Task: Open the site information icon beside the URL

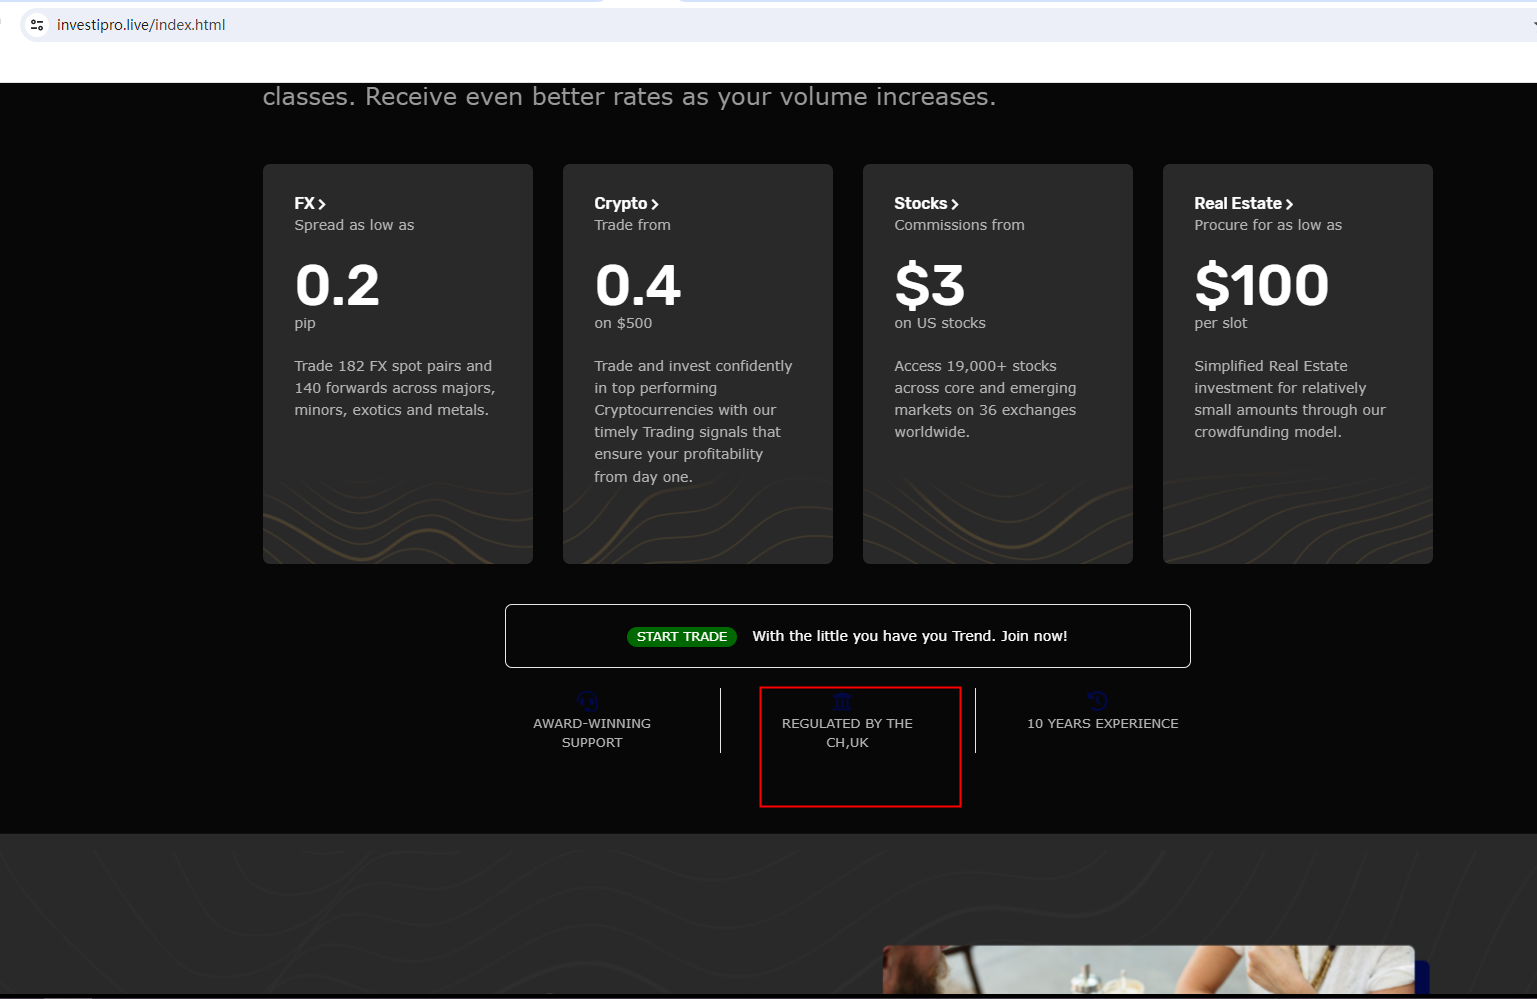Action: click(37, 25)
